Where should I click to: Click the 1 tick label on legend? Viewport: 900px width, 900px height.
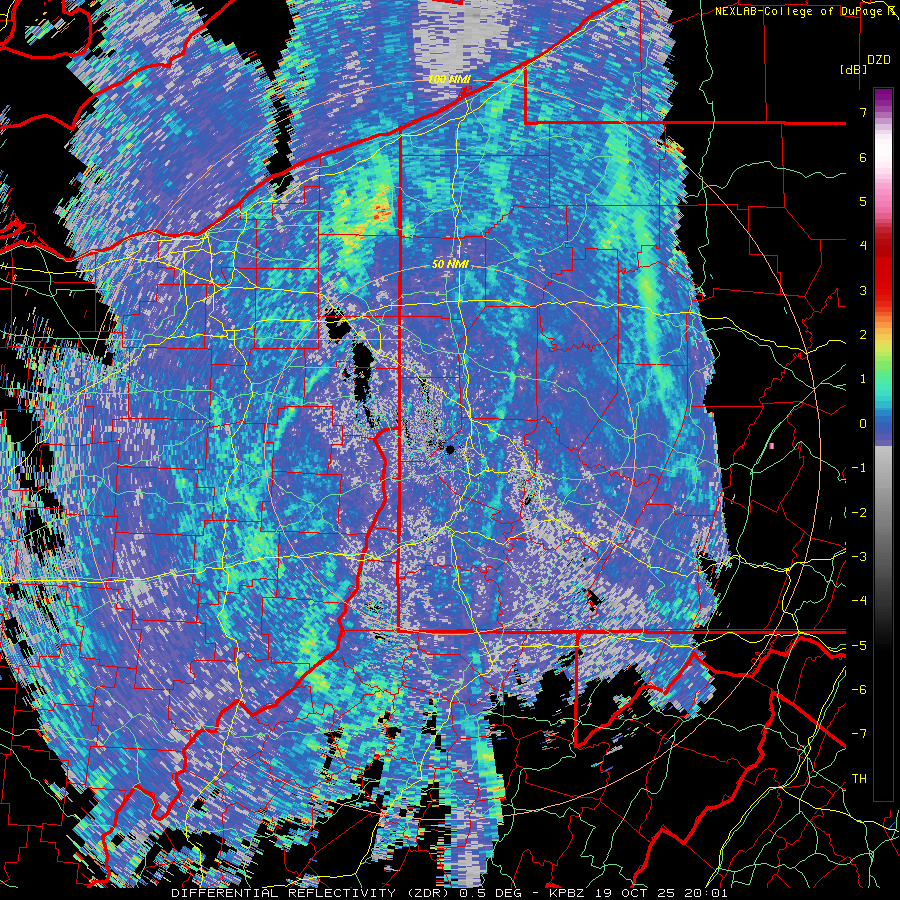863,379
